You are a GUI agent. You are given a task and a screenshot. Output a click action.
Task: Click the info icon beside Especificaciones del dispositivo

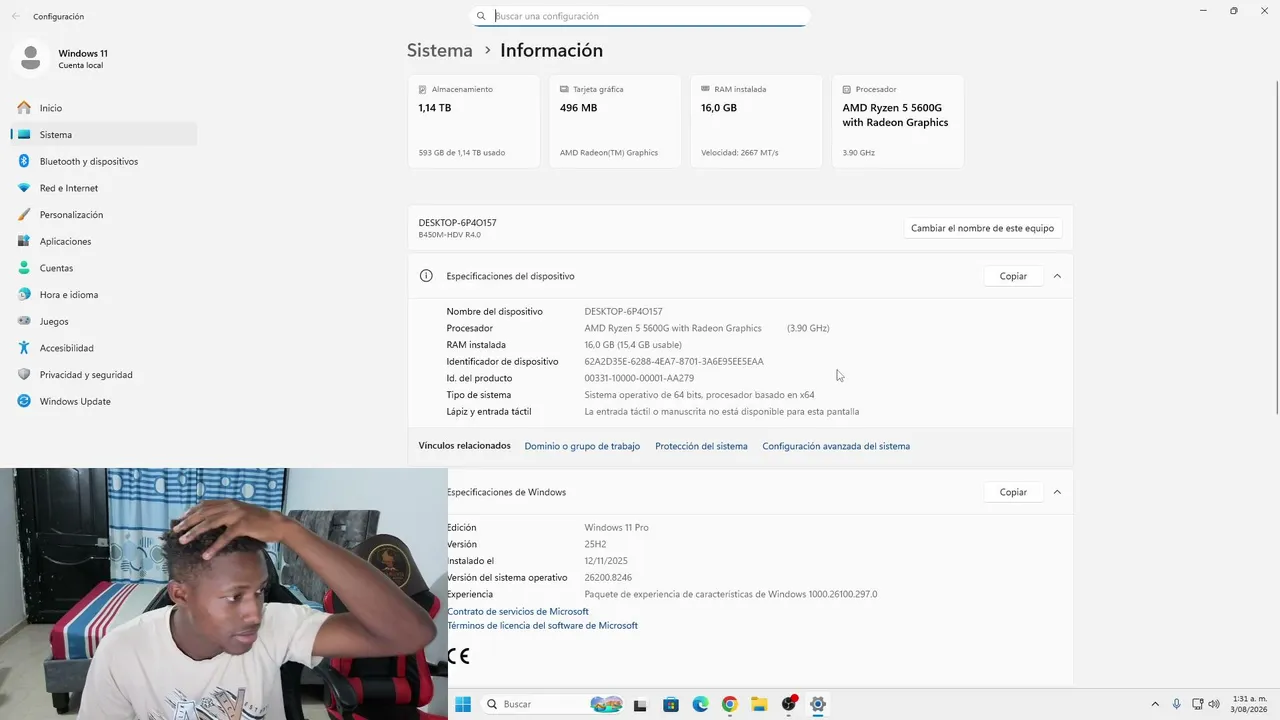tap(426, 276)
